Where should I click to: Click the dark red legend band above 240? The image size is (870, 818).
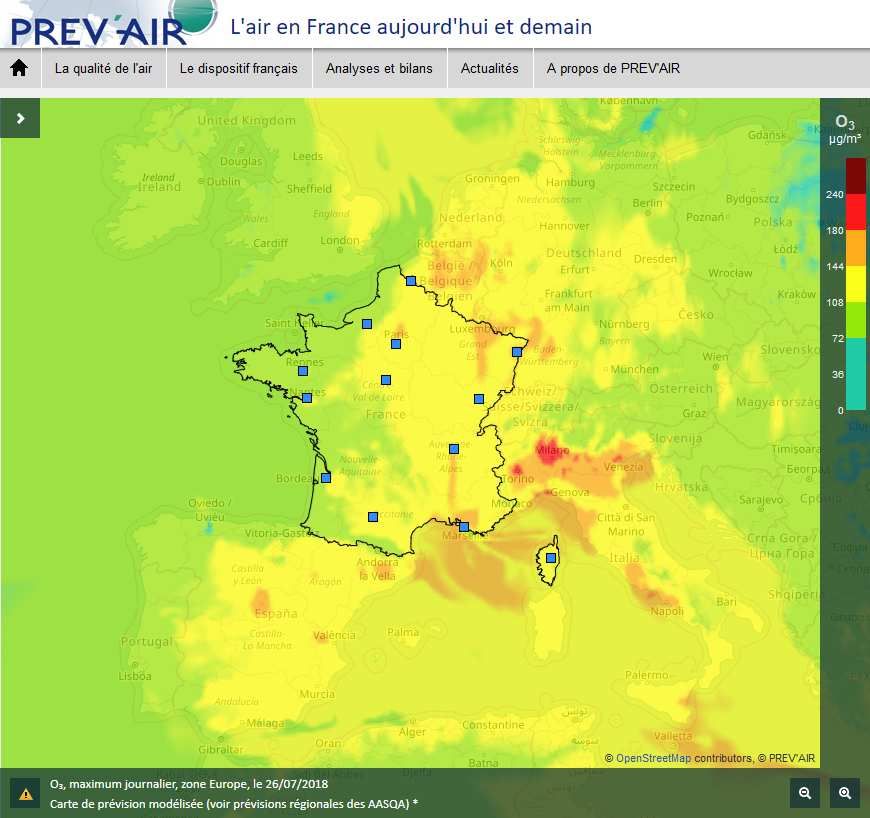click(856, 176)
